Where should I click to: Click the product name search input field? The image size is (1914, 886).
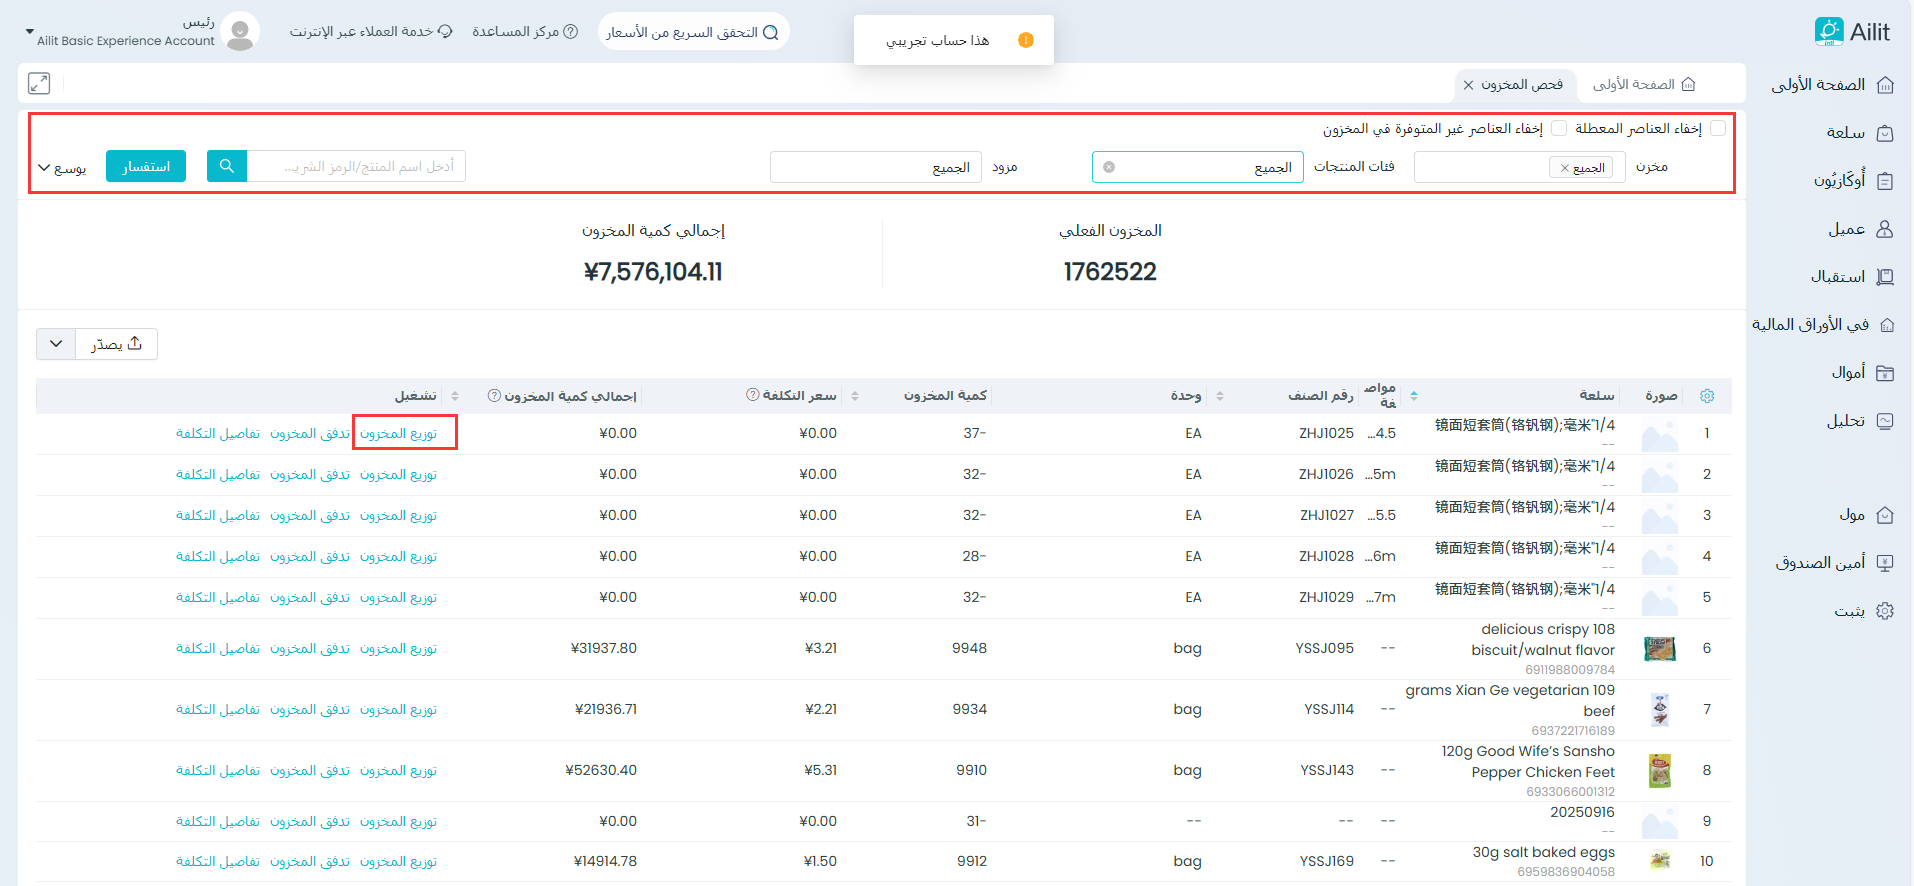click(x=357, y=166)
